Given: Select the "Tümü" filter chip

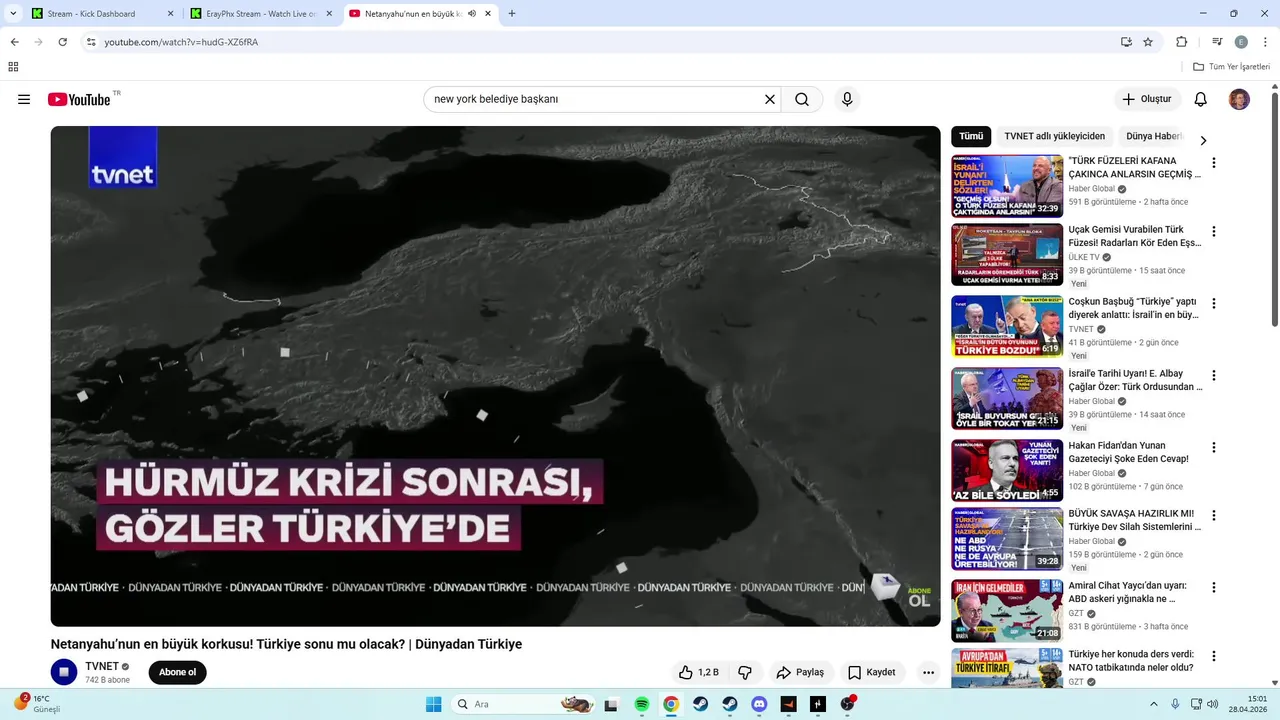Looking at the screenshot, I should click(971, 136).
